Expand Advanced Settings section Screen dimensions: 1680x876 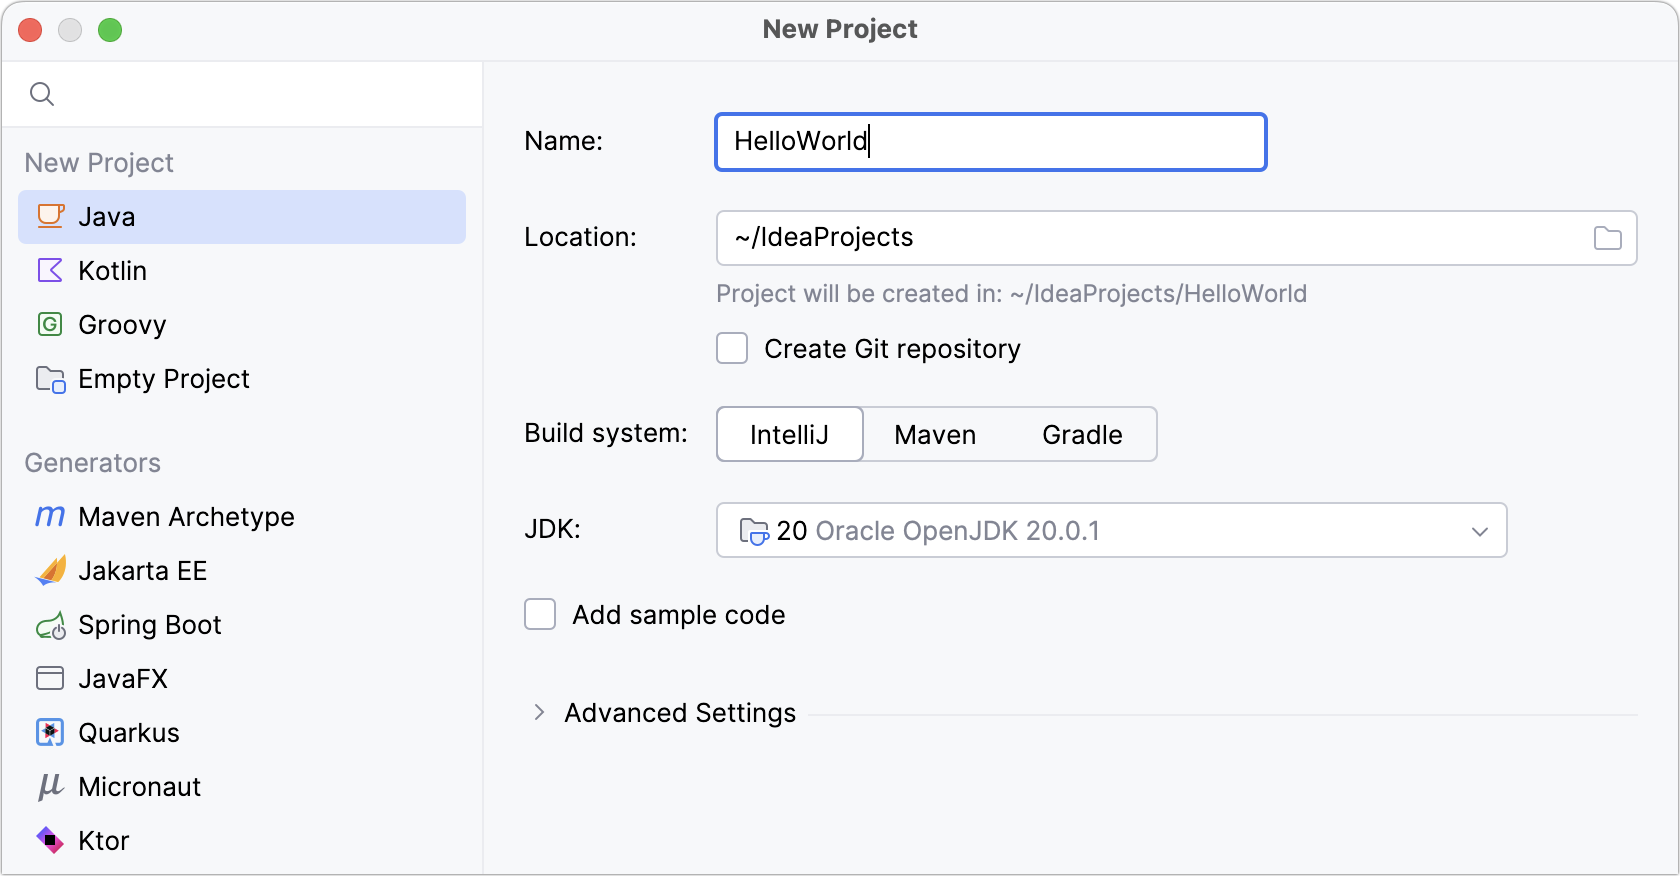tap(539, 712)
